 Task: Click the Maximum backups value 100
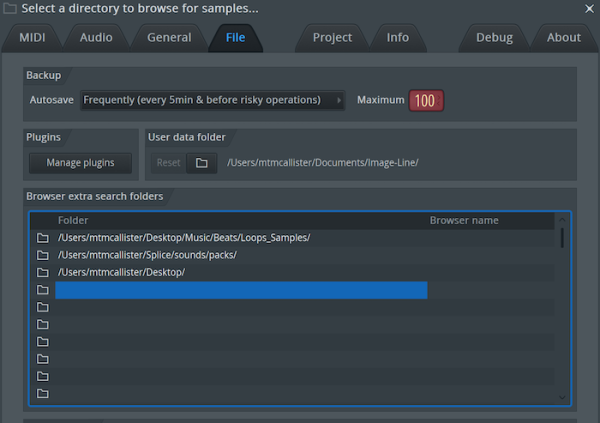(426, 101)
